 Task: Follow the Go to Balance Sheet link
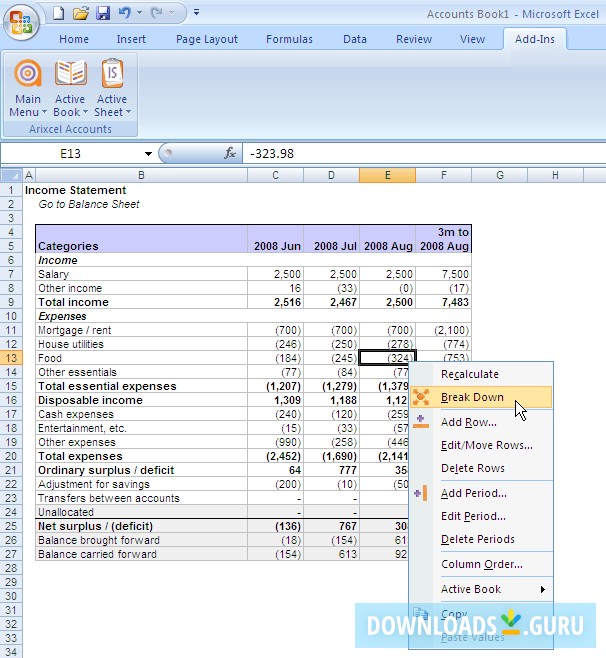point(89,204)
